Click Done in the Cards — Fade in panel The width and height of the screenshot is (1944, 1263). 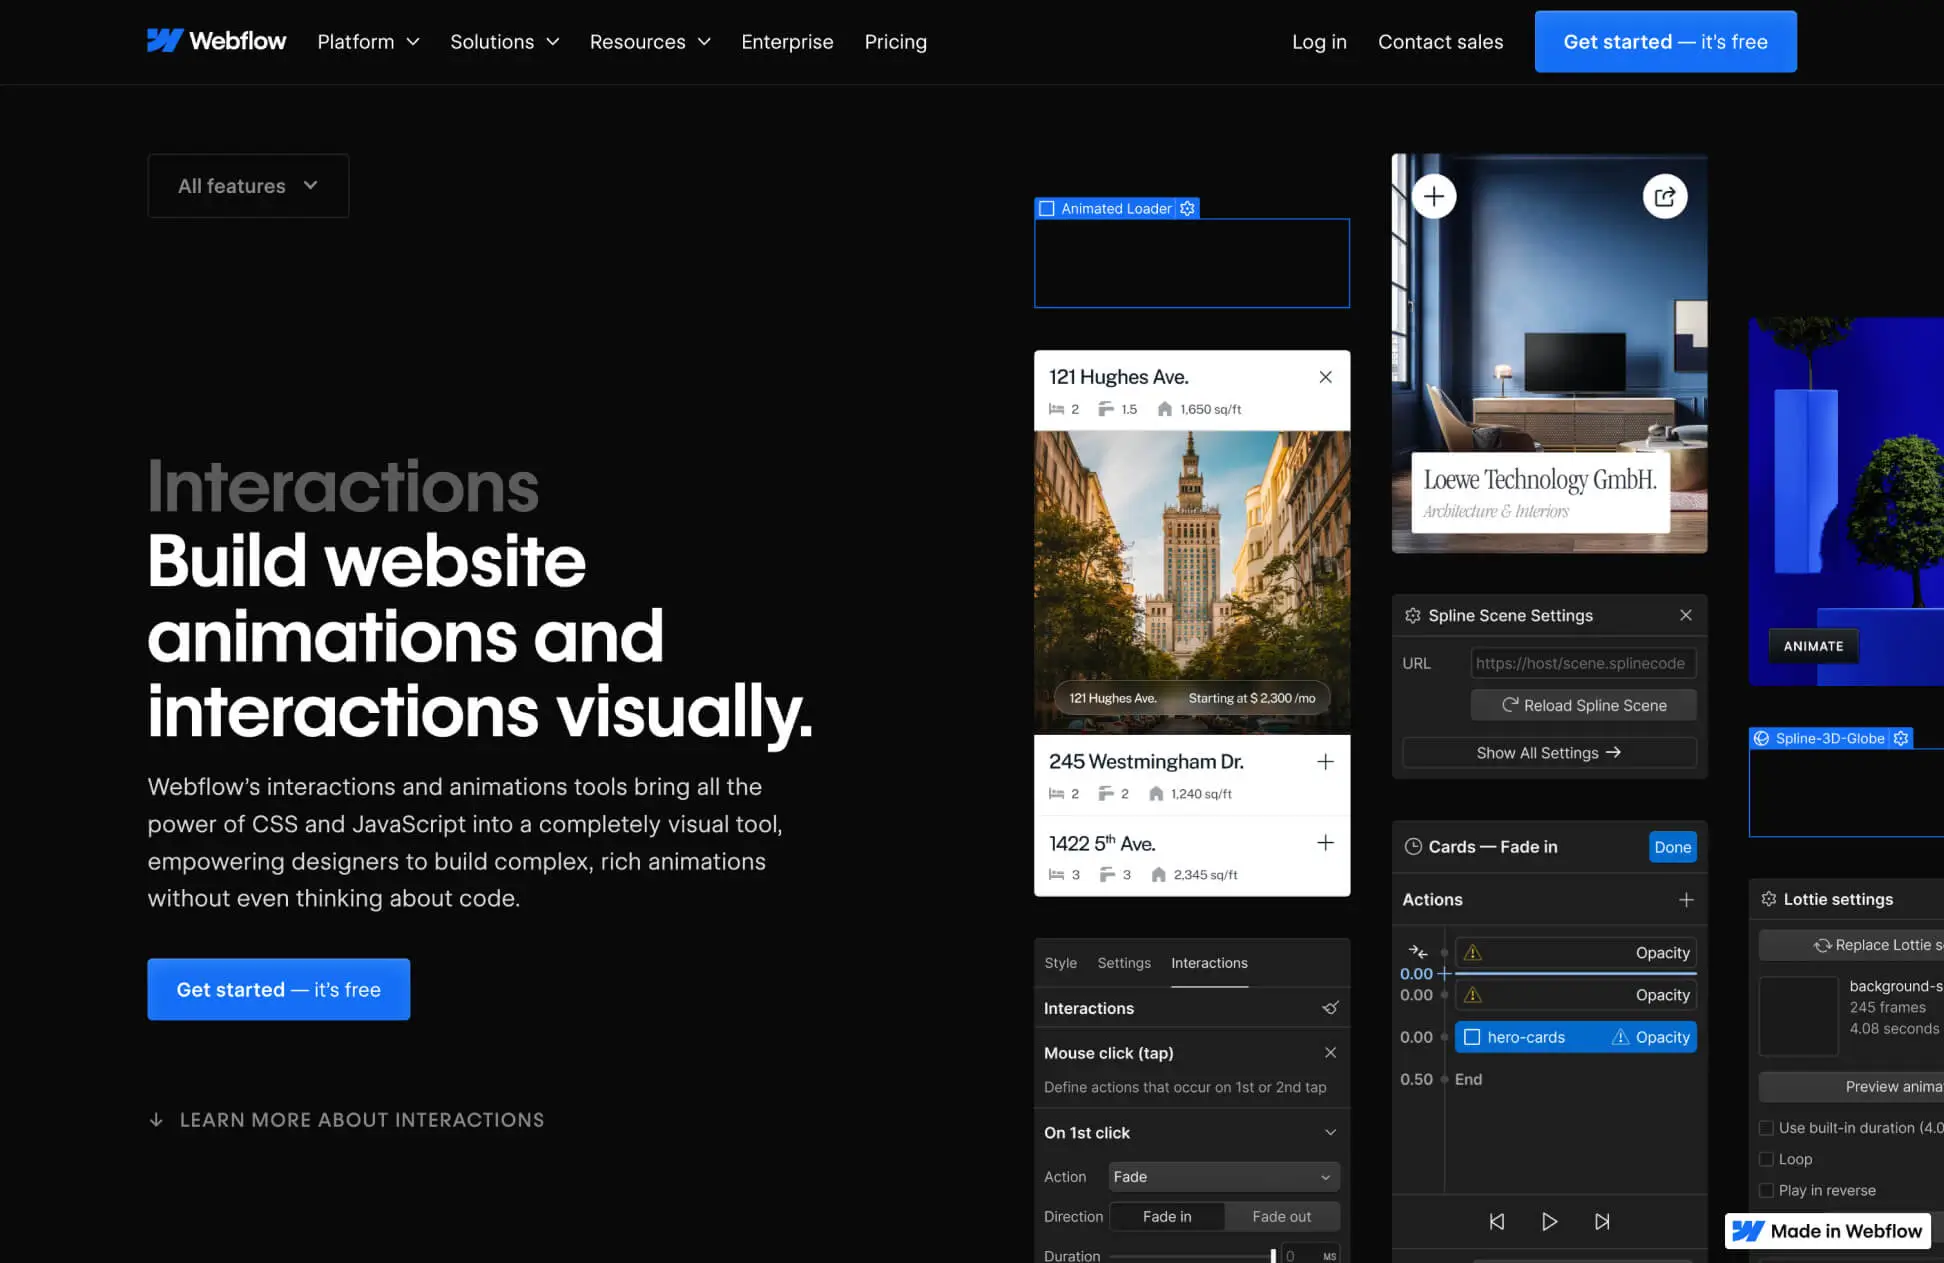click(x=1672, y=847)
